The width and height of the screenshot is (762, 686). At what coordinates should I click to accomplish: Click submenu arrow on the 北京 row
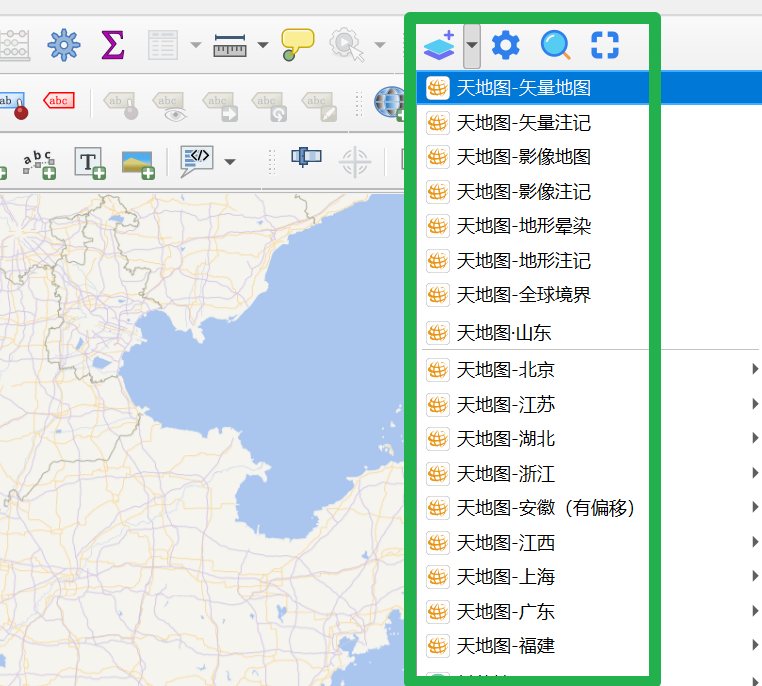[755, 369]
